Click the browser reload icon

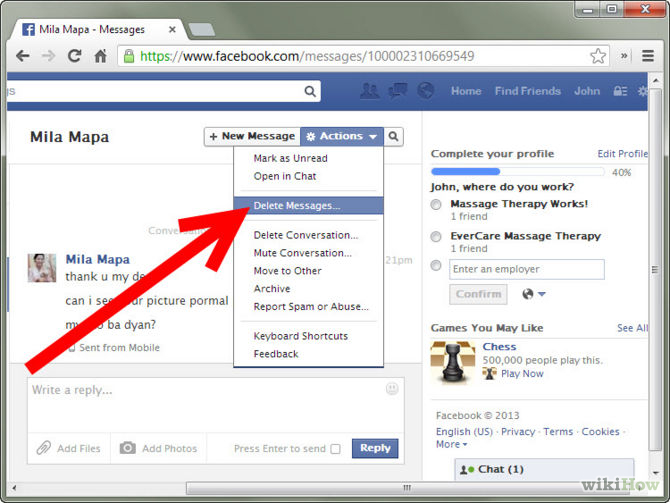(x=74, y=56)
